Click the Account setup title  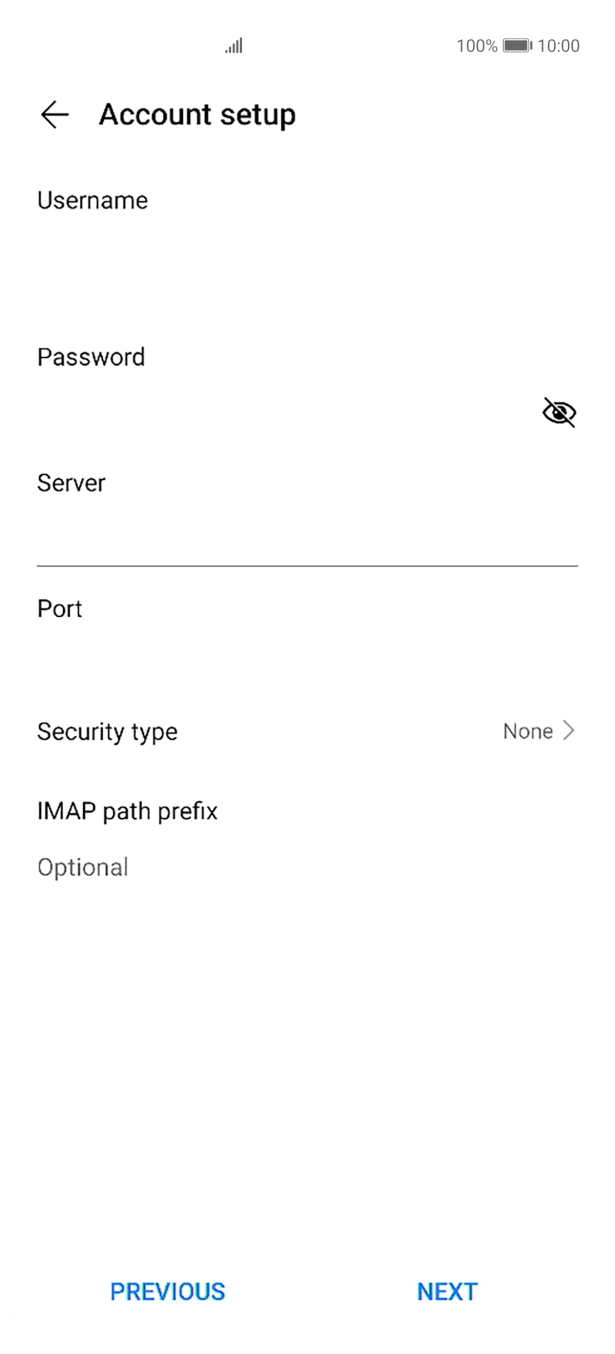click(196, 114)
